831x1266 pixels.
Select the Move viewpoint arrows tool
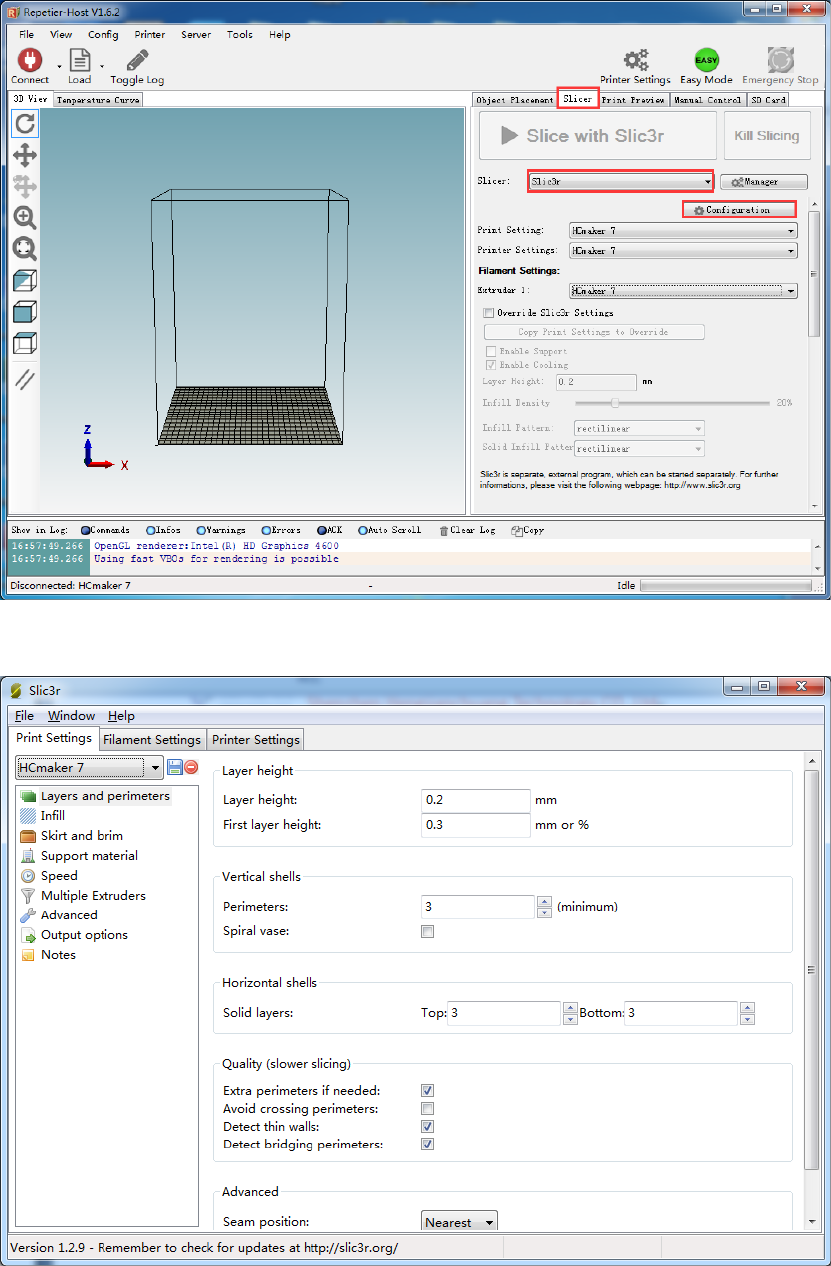(x=25, y=155)
